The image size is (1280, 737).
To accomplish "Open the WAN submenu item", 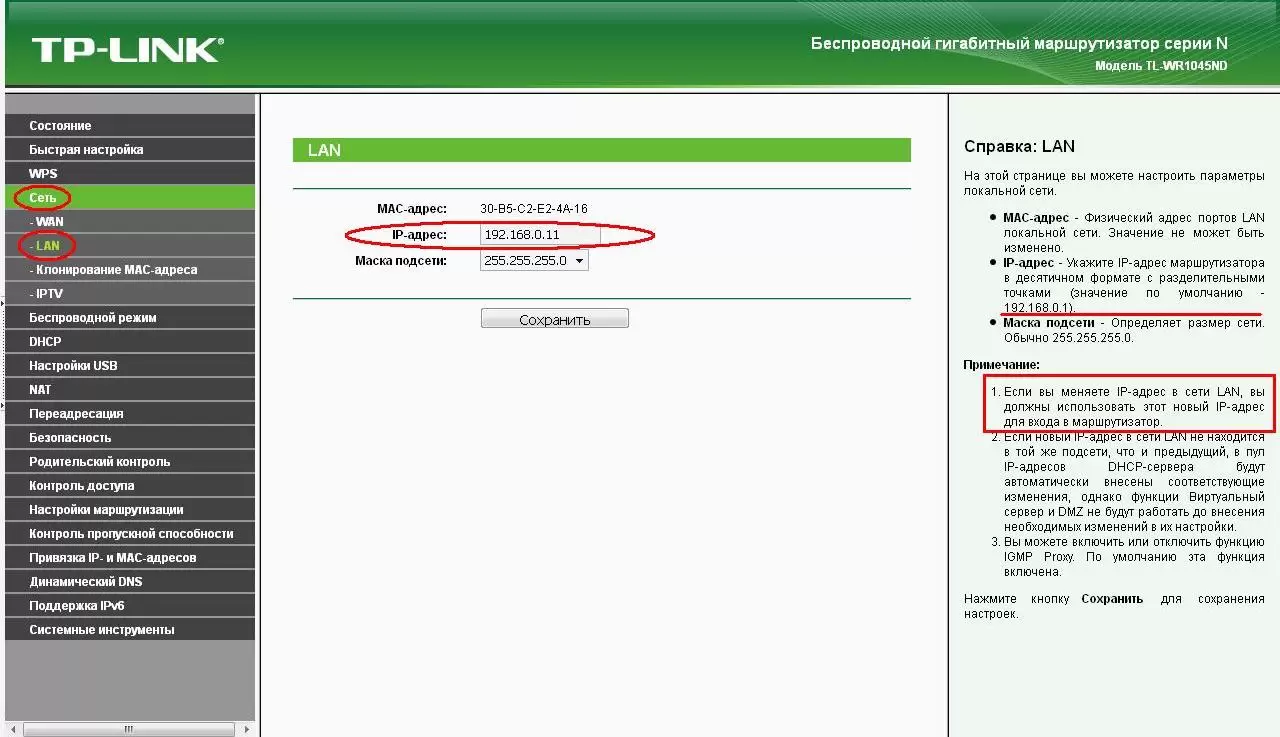I will 49,222.
